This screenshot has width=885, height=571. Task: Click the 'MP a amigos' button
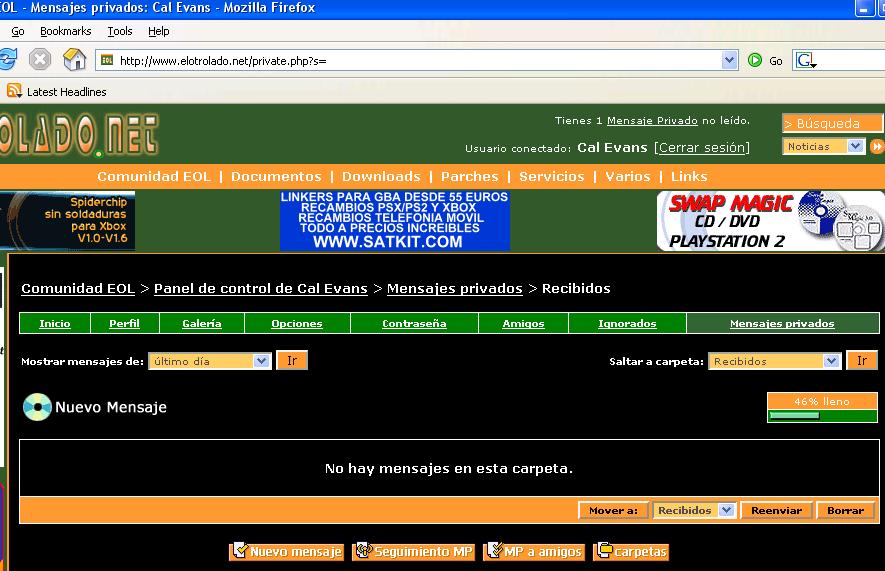tap(533, 551)
